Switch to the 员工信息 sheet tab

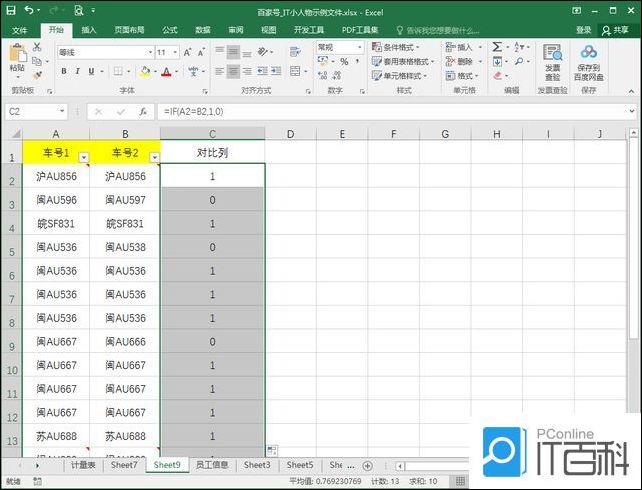pos(211,465)
